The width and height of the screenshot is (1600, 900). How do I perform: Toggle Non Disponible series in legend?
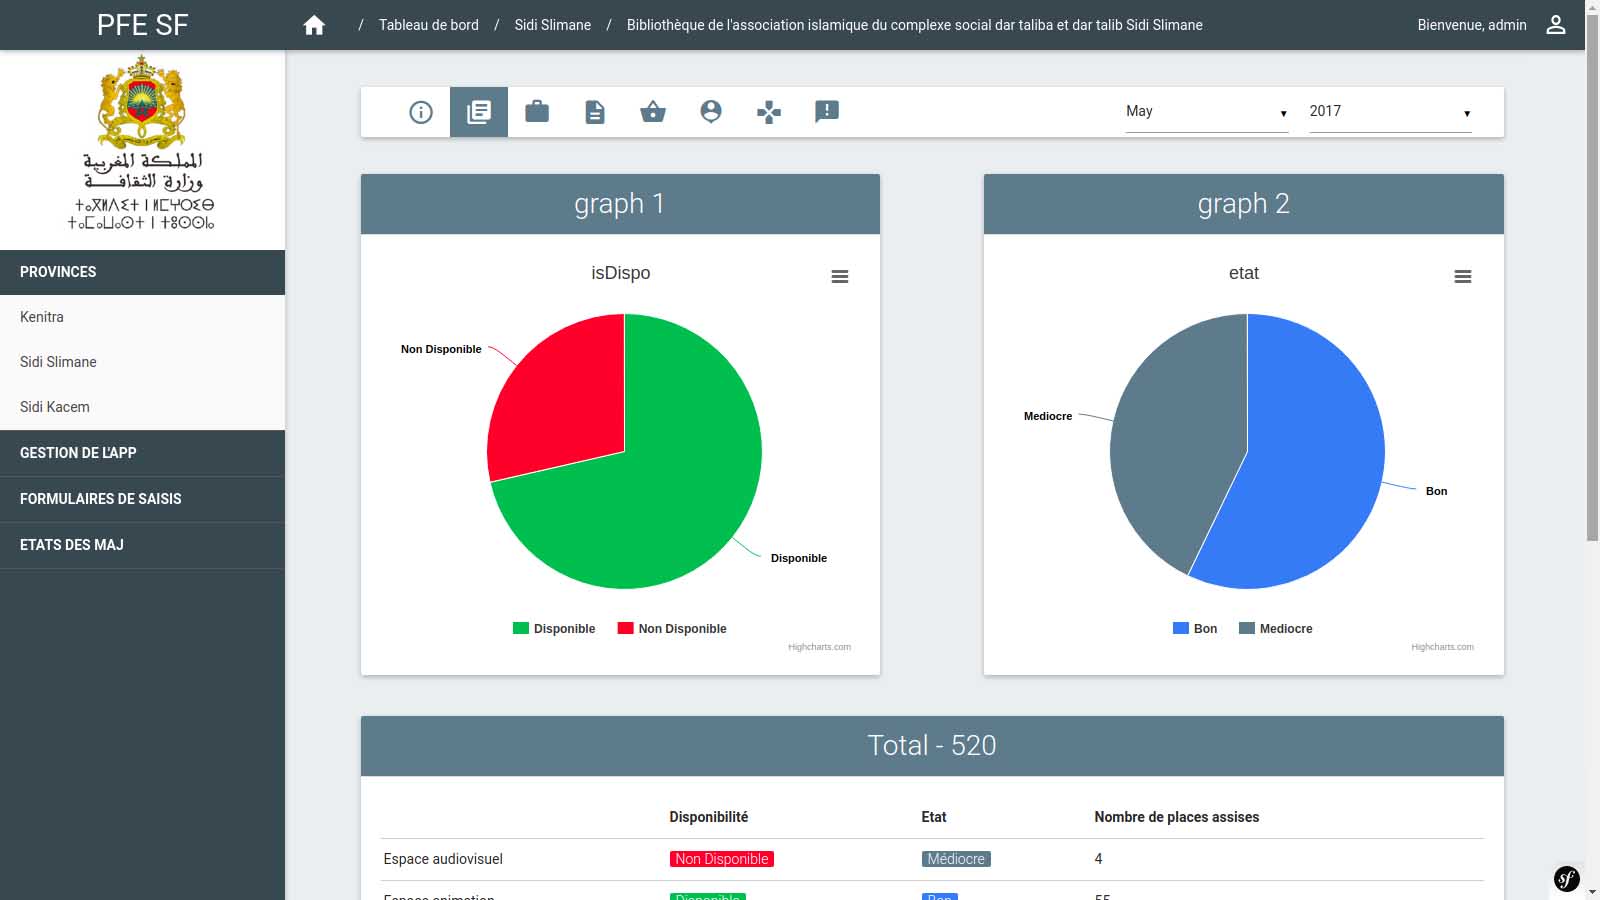[x=672, y=629]
